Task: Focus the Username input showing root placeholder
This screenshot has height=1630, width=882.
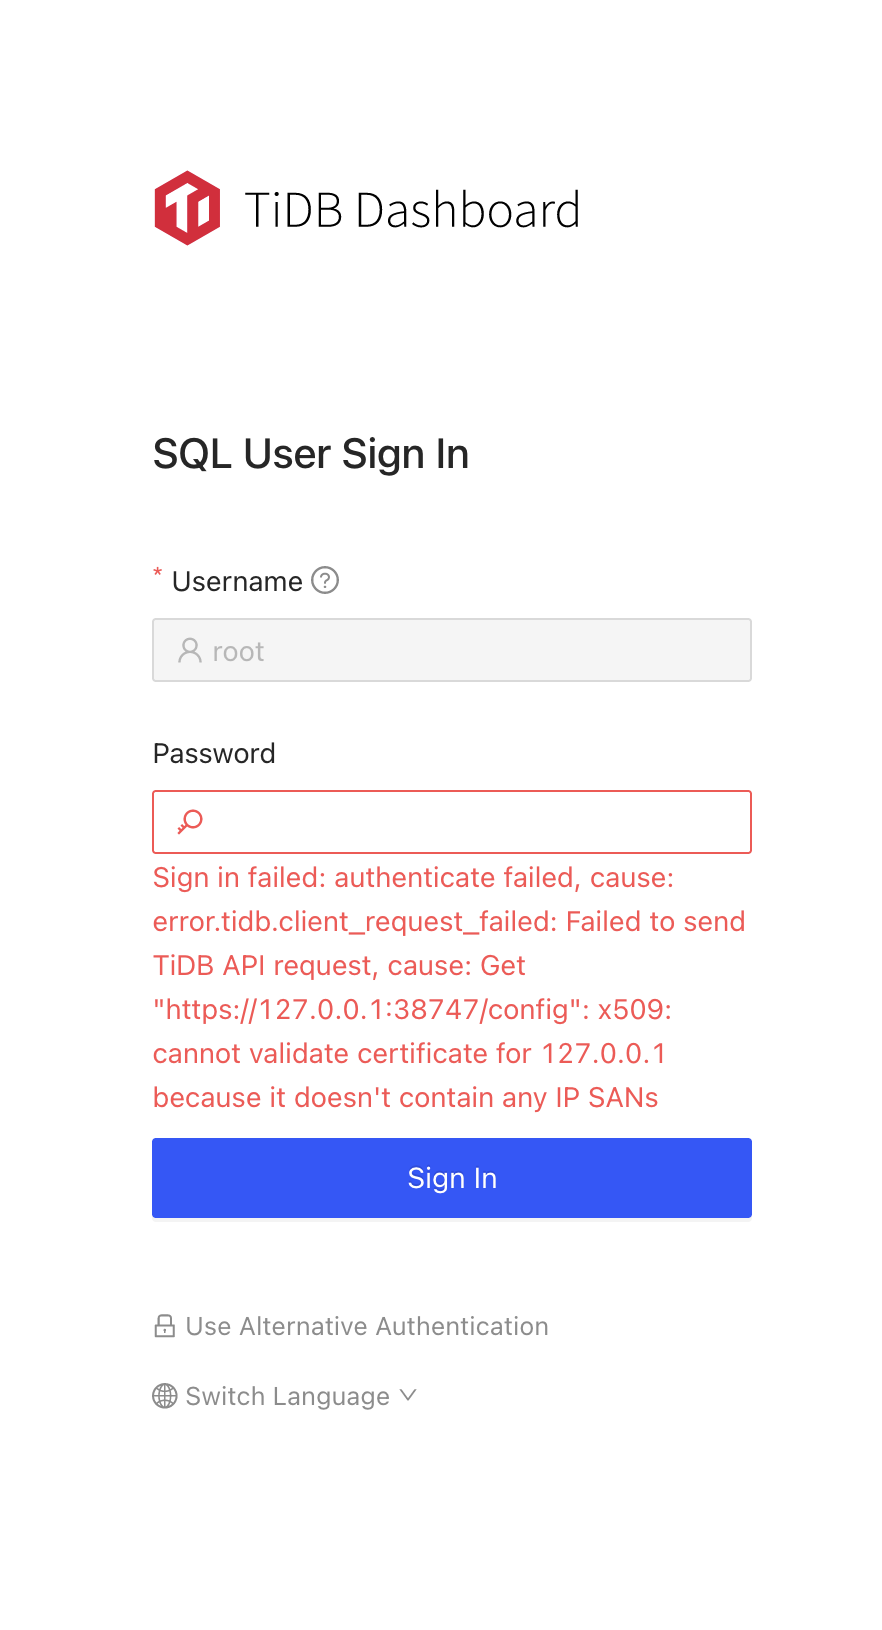Action: 451,650
